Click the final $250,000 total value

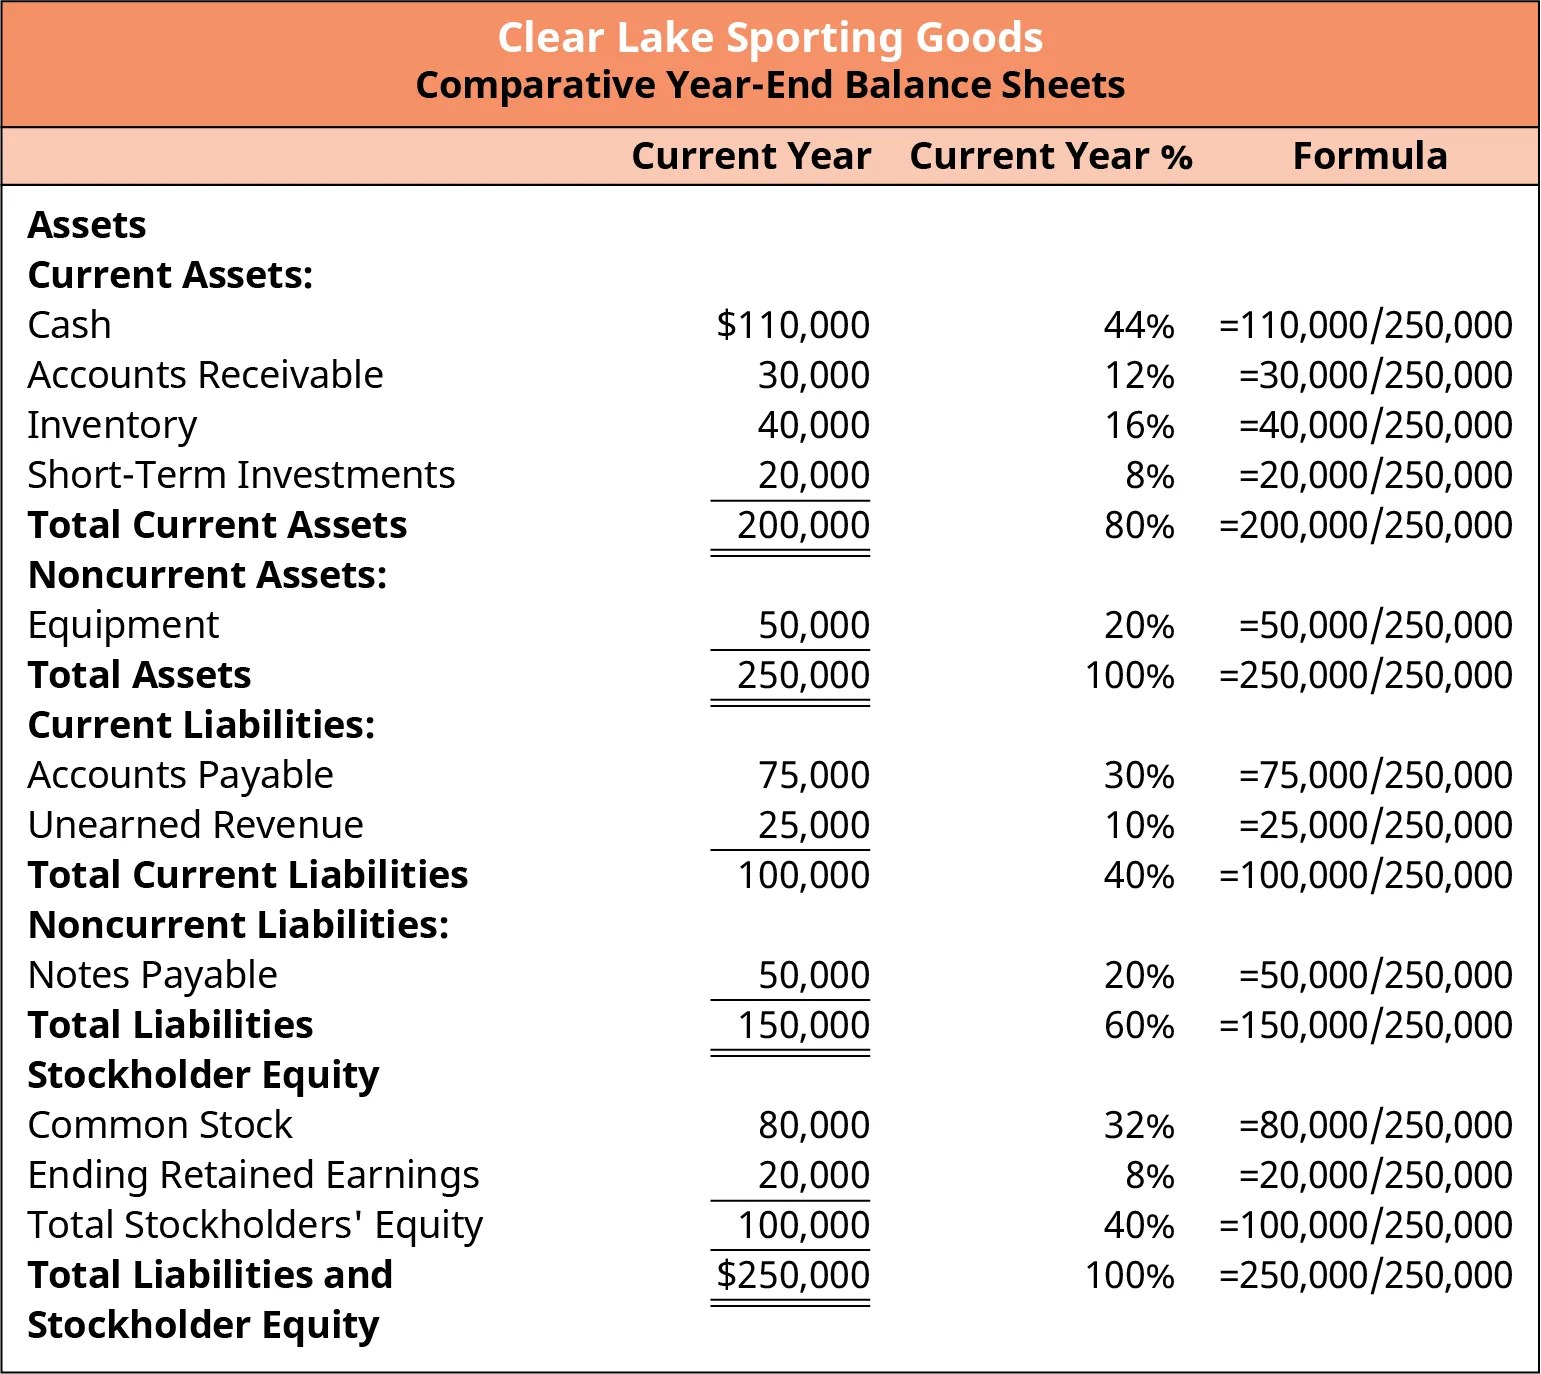coord(793,1275)
